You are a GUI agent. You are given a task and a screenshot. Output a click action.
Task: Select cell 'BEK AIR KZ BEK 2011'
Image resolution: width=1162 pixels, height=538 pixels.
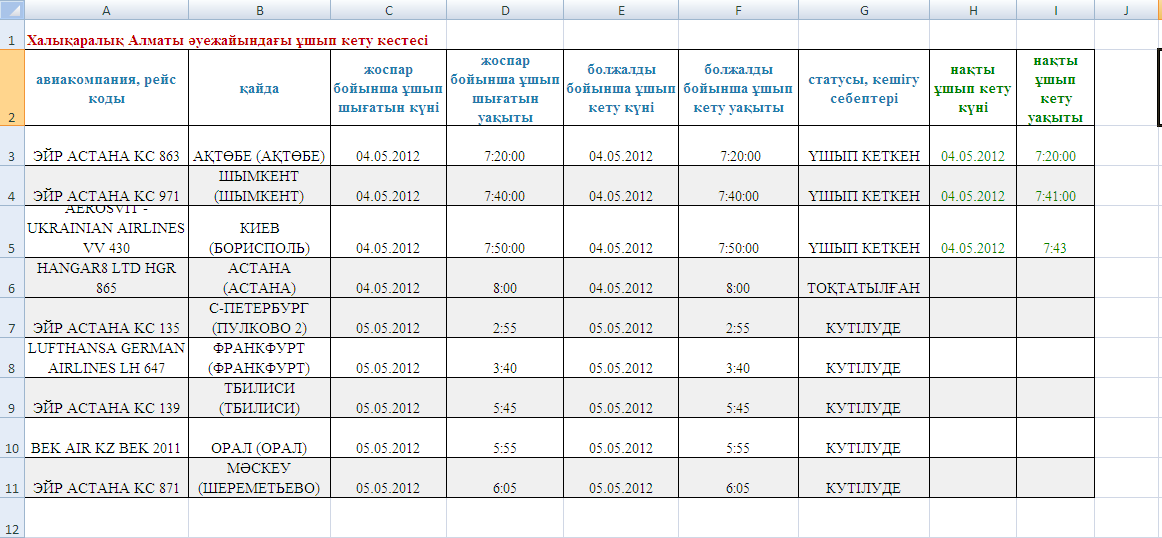[x=107, y=438]
